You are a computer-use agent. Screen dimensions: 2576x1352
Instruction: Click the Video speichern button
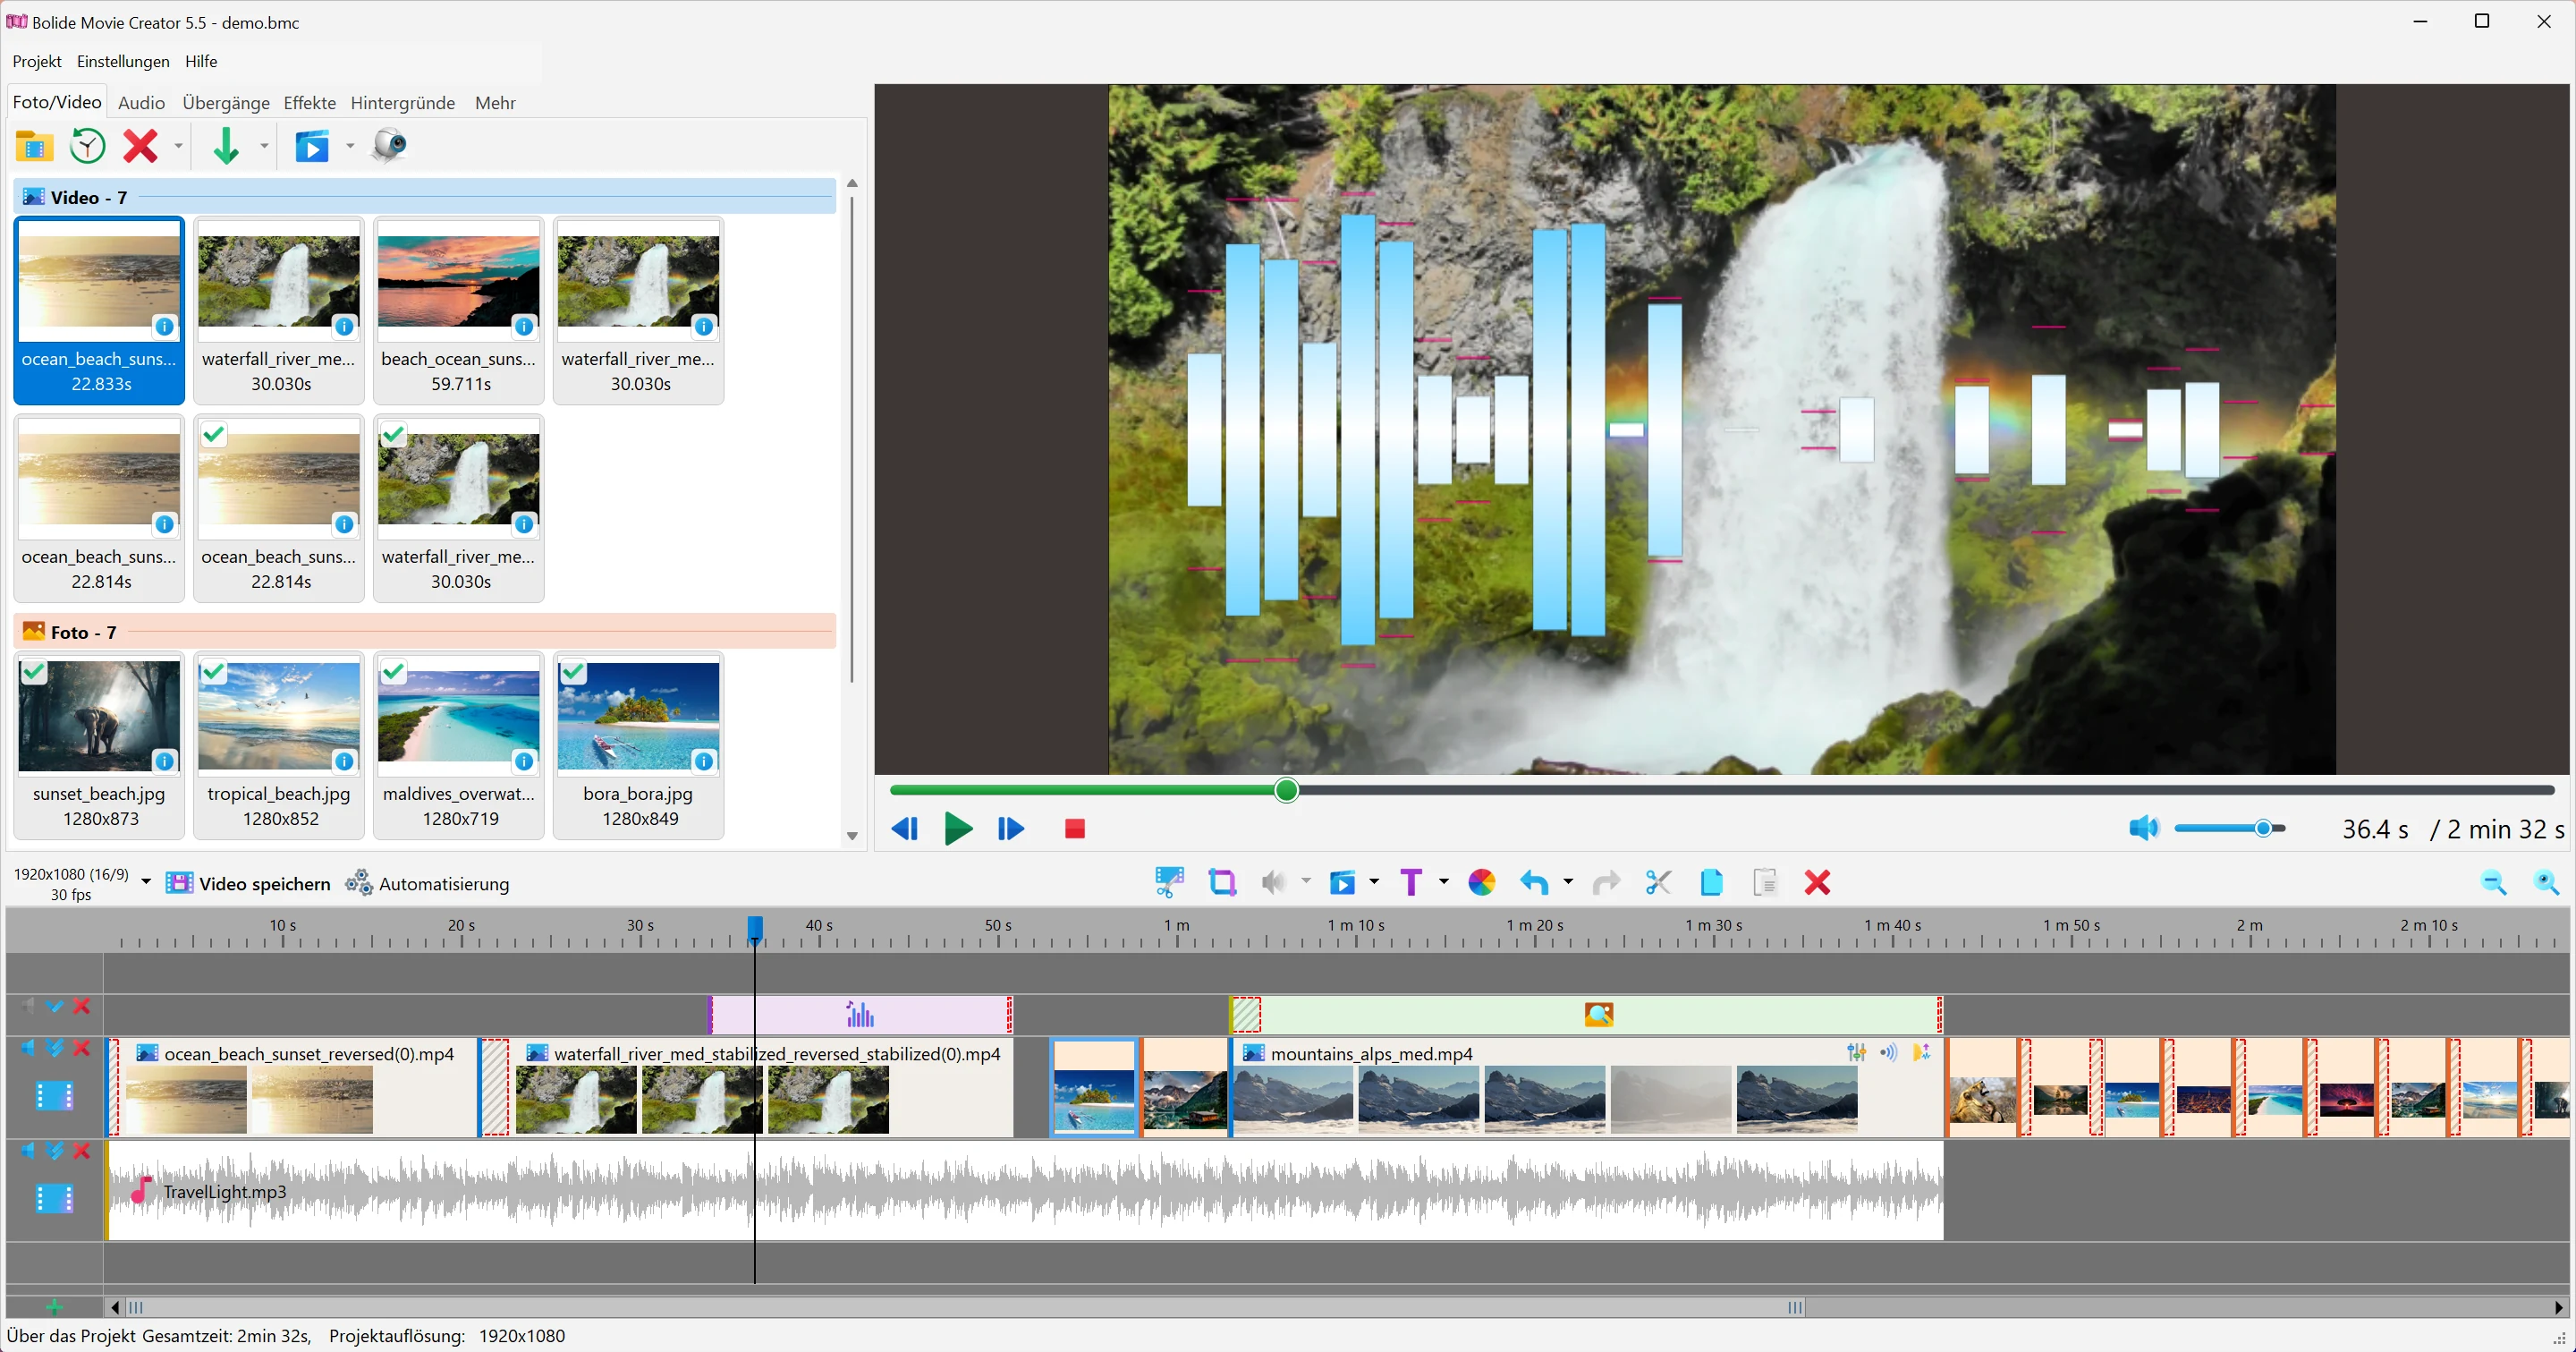[x=248, y=884]
